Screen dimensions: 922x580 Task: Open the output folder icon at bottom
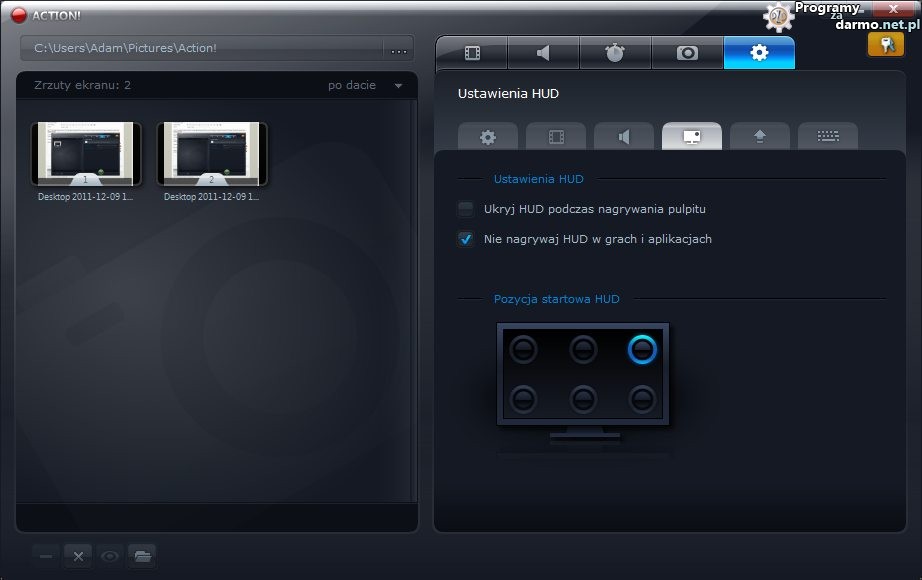142,556
